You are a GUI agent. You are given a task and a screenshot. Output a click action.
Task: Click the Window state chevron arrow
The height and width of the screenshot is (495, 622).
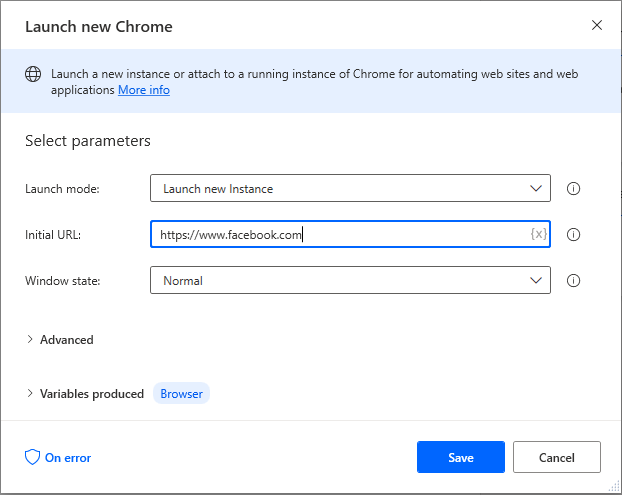[535, 281]
